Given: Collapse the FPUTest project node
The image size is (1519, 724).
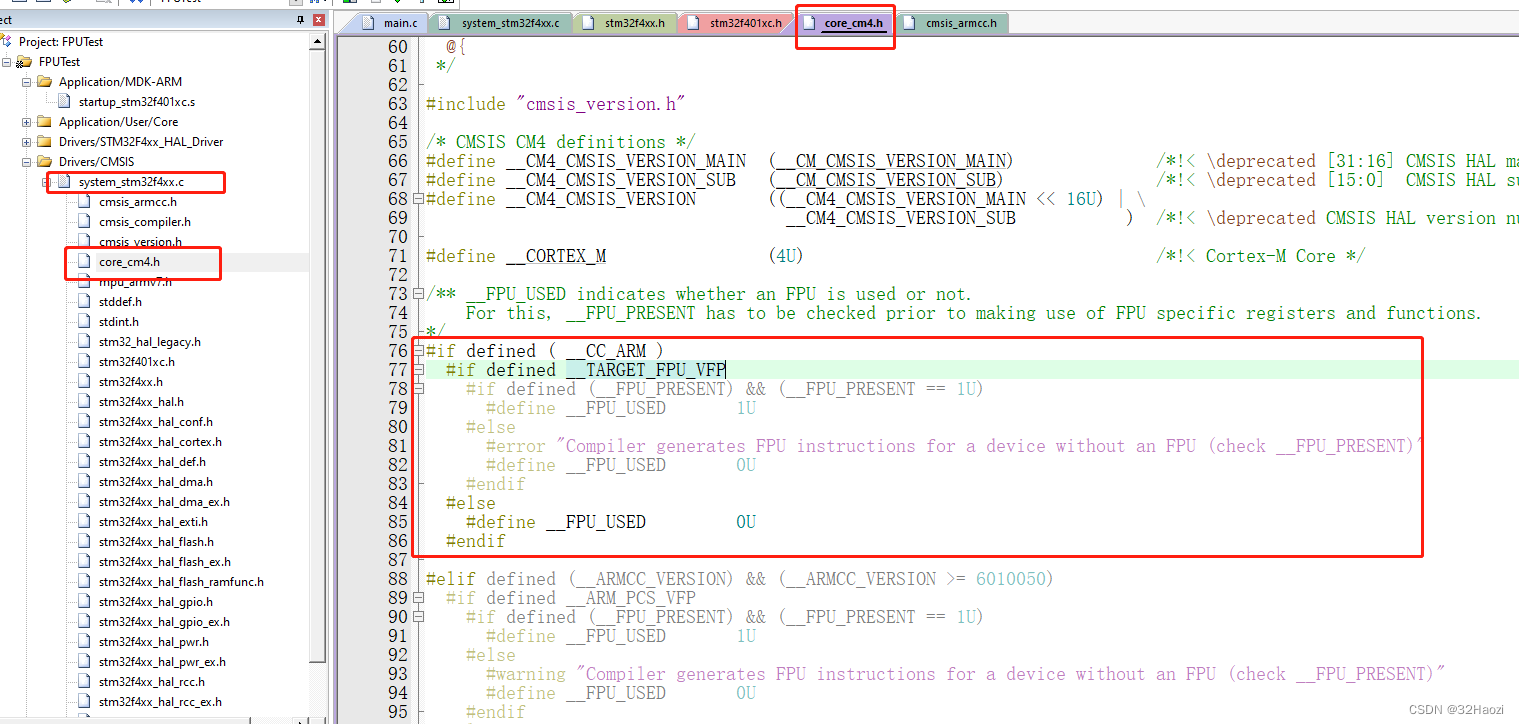Looking at the screenshot, I should 8,61.
